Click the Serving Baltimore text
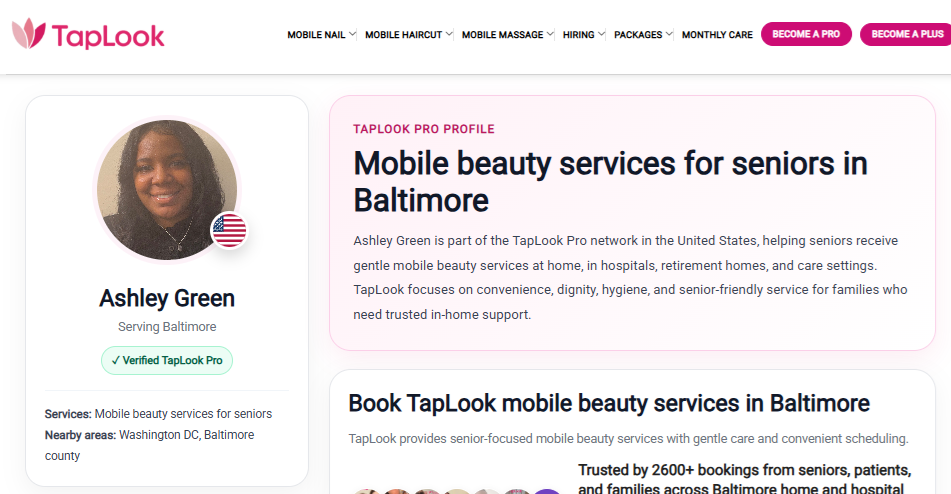 (x=167, y=327)
